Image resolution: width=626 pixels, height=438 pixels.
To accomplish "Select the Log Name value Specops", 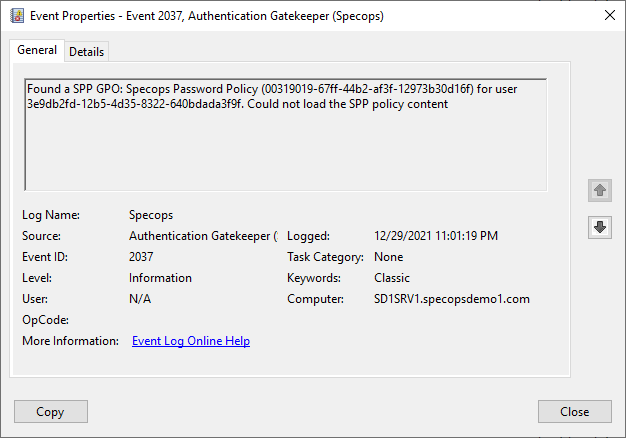I will pos(151,215).
